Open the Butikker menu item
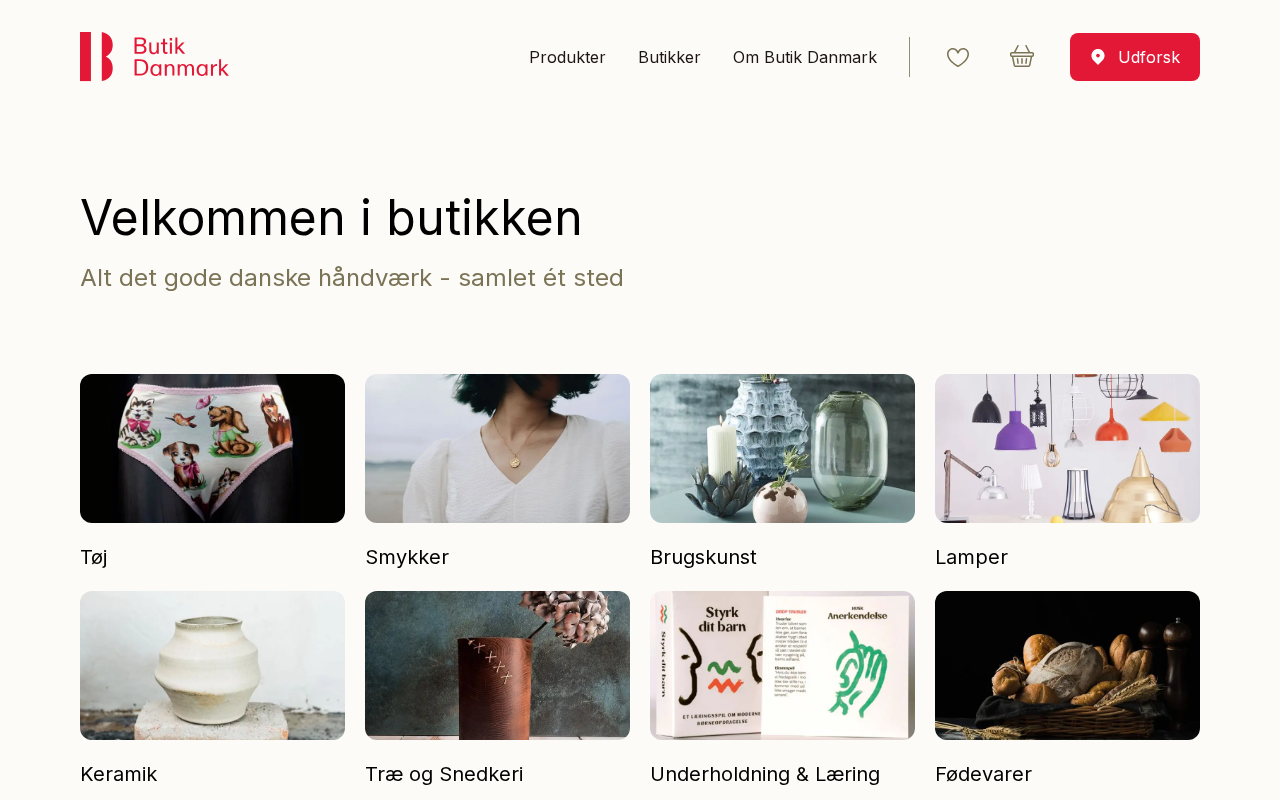The image size is (1280, 800). point(669,57)
